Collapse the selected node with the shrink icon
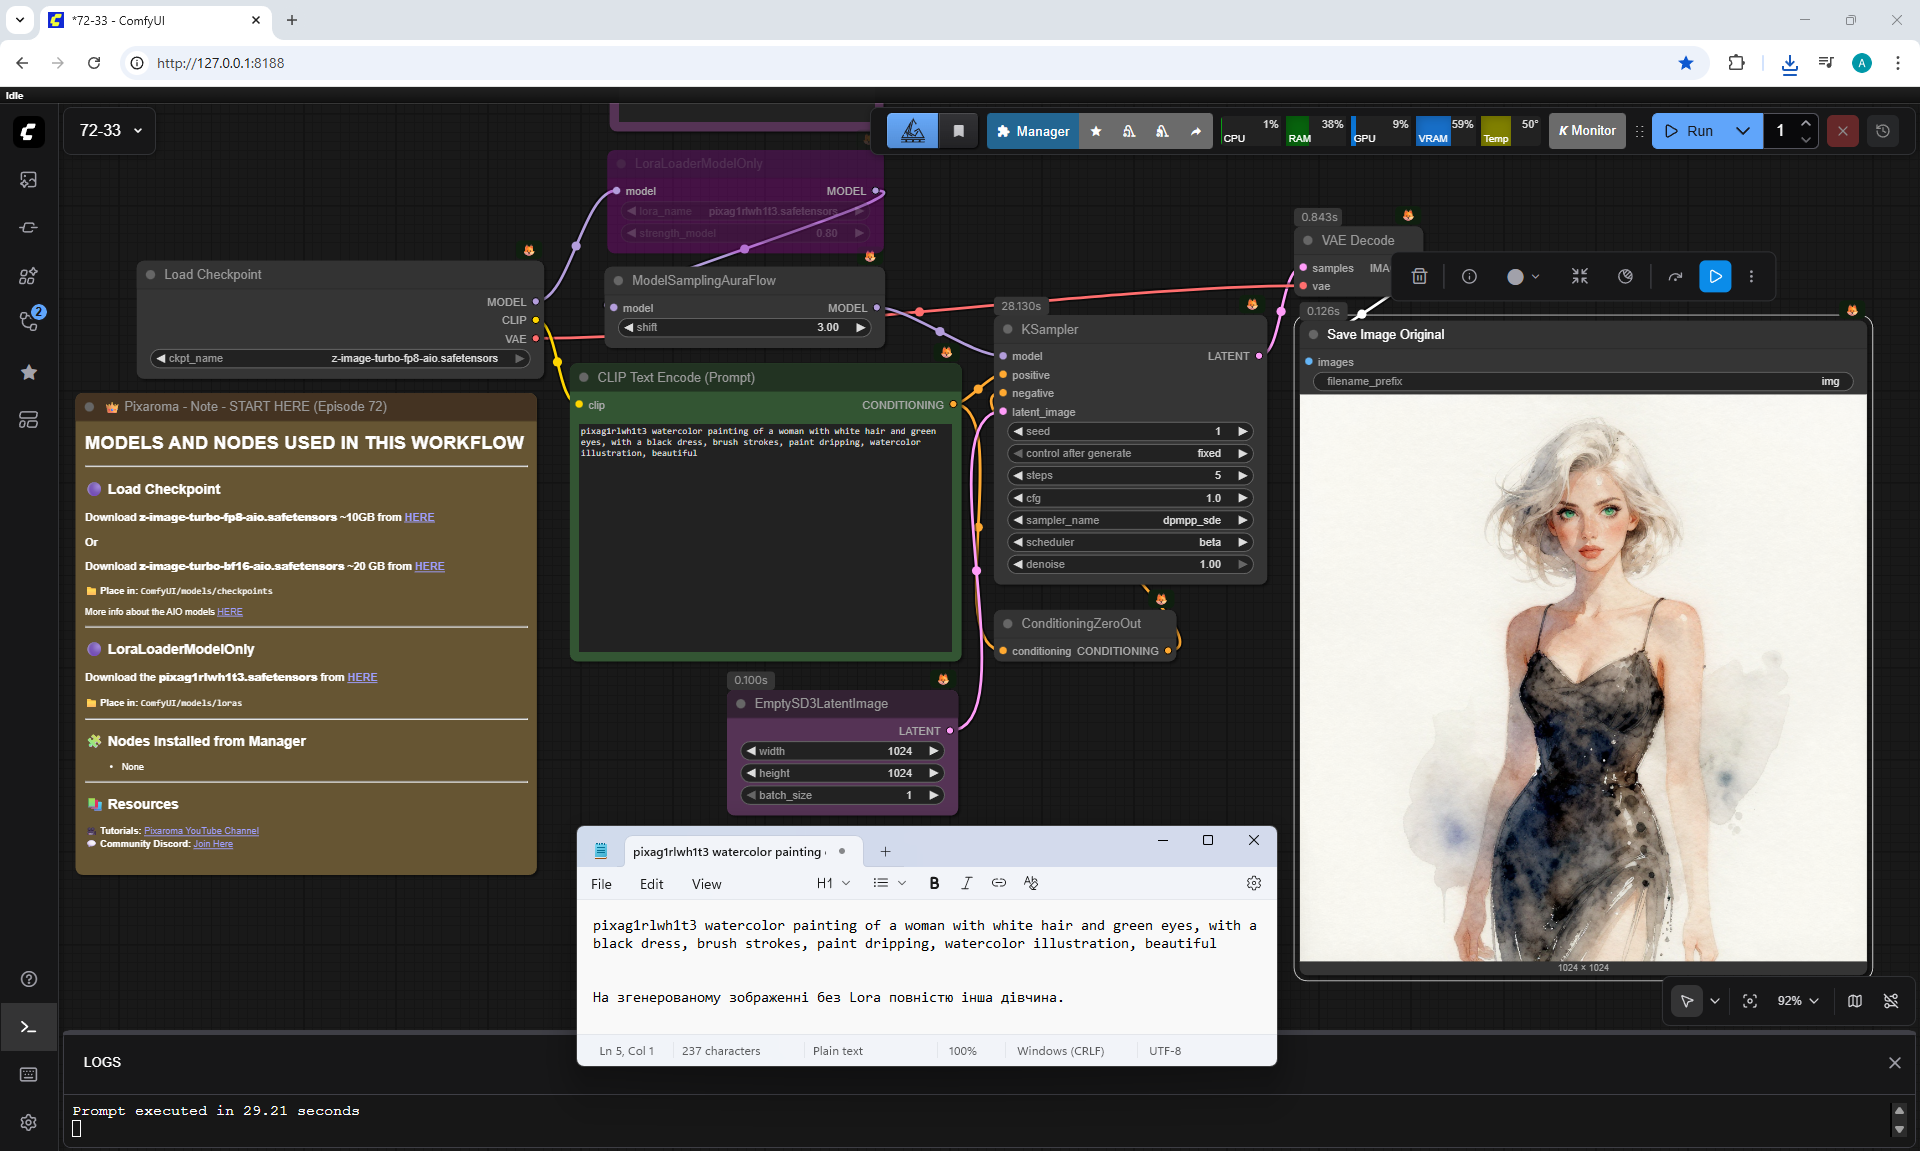 click(1580, 277)
